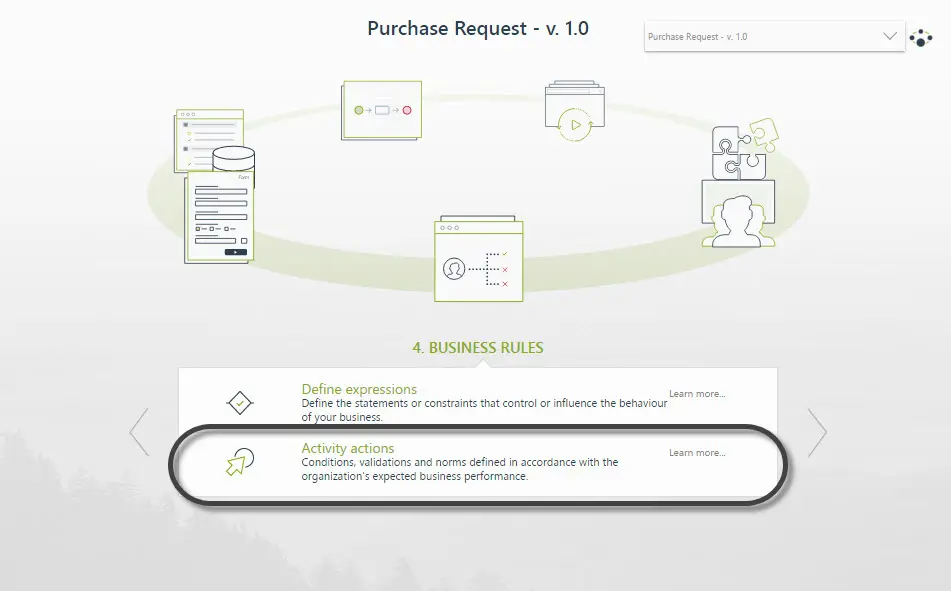Click the Purchase Request - v. 1.0 title
This screenshot has height=591, width=951.
tap(478, 29)
